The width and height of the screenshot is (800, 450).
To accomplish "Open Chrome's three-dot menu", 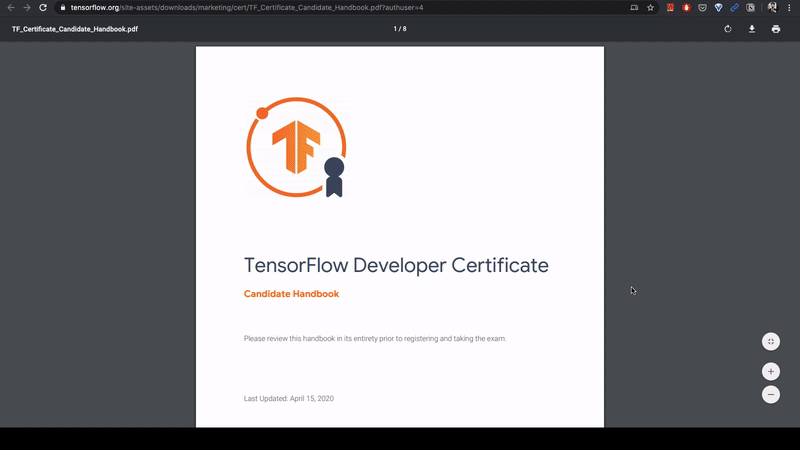I will point(789,8).
